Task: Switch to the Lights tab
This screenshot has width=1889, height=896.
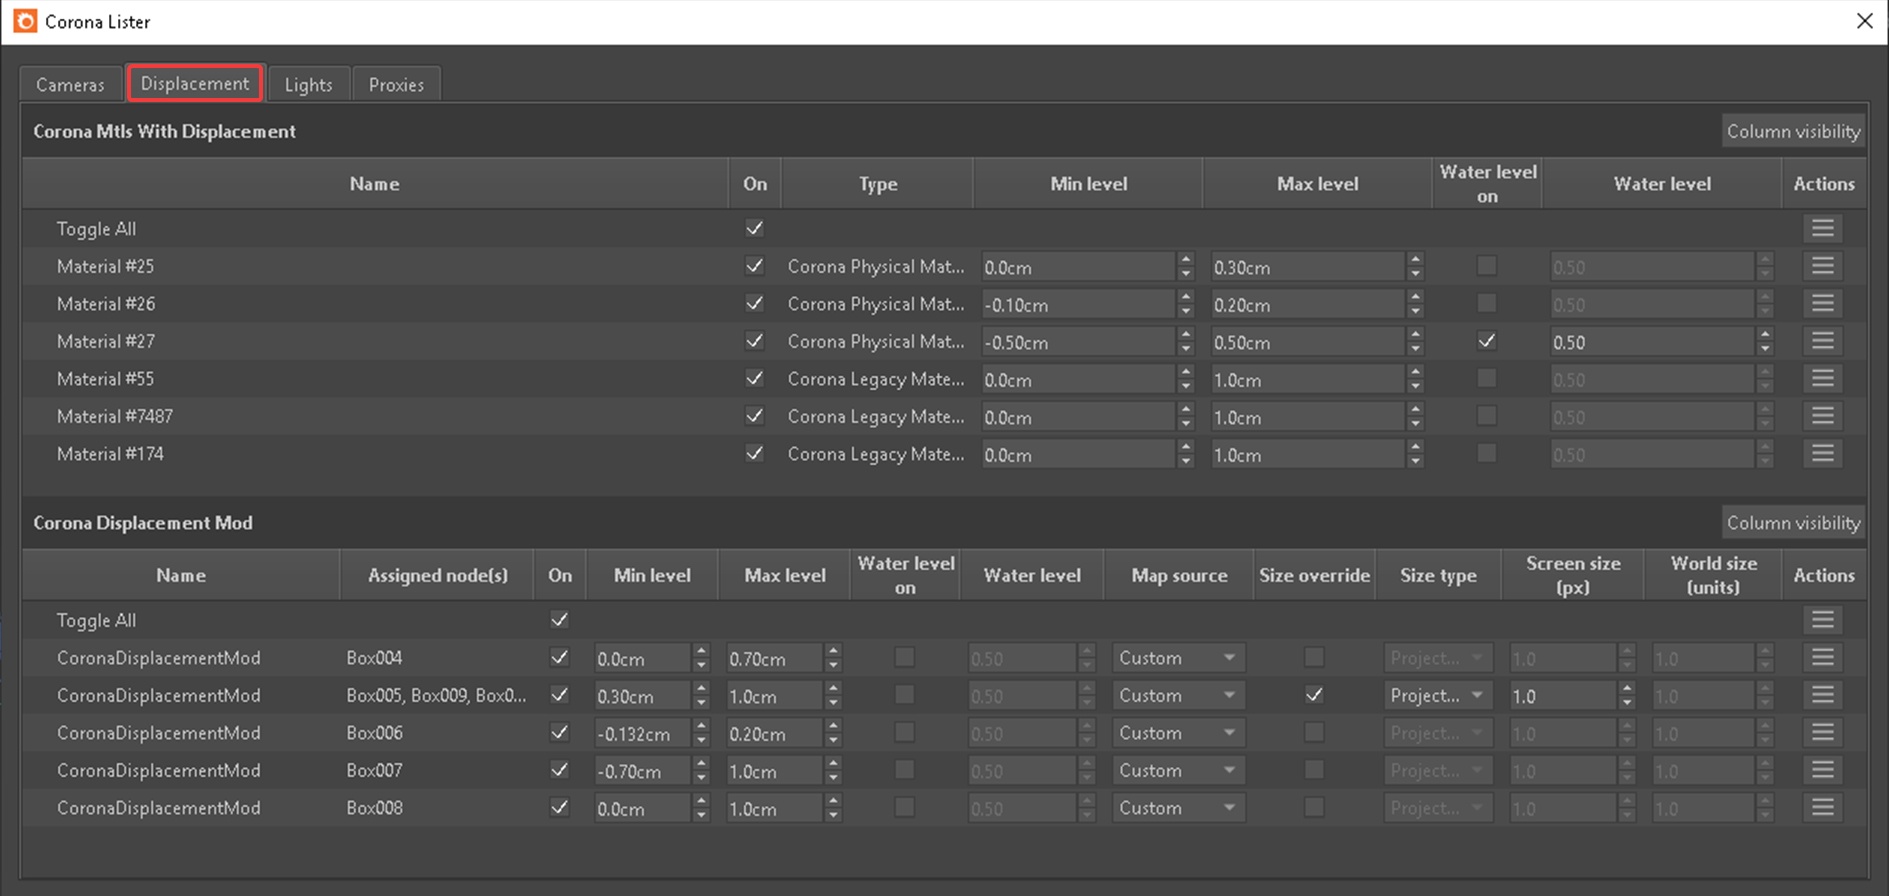Action: pos(308,84)
